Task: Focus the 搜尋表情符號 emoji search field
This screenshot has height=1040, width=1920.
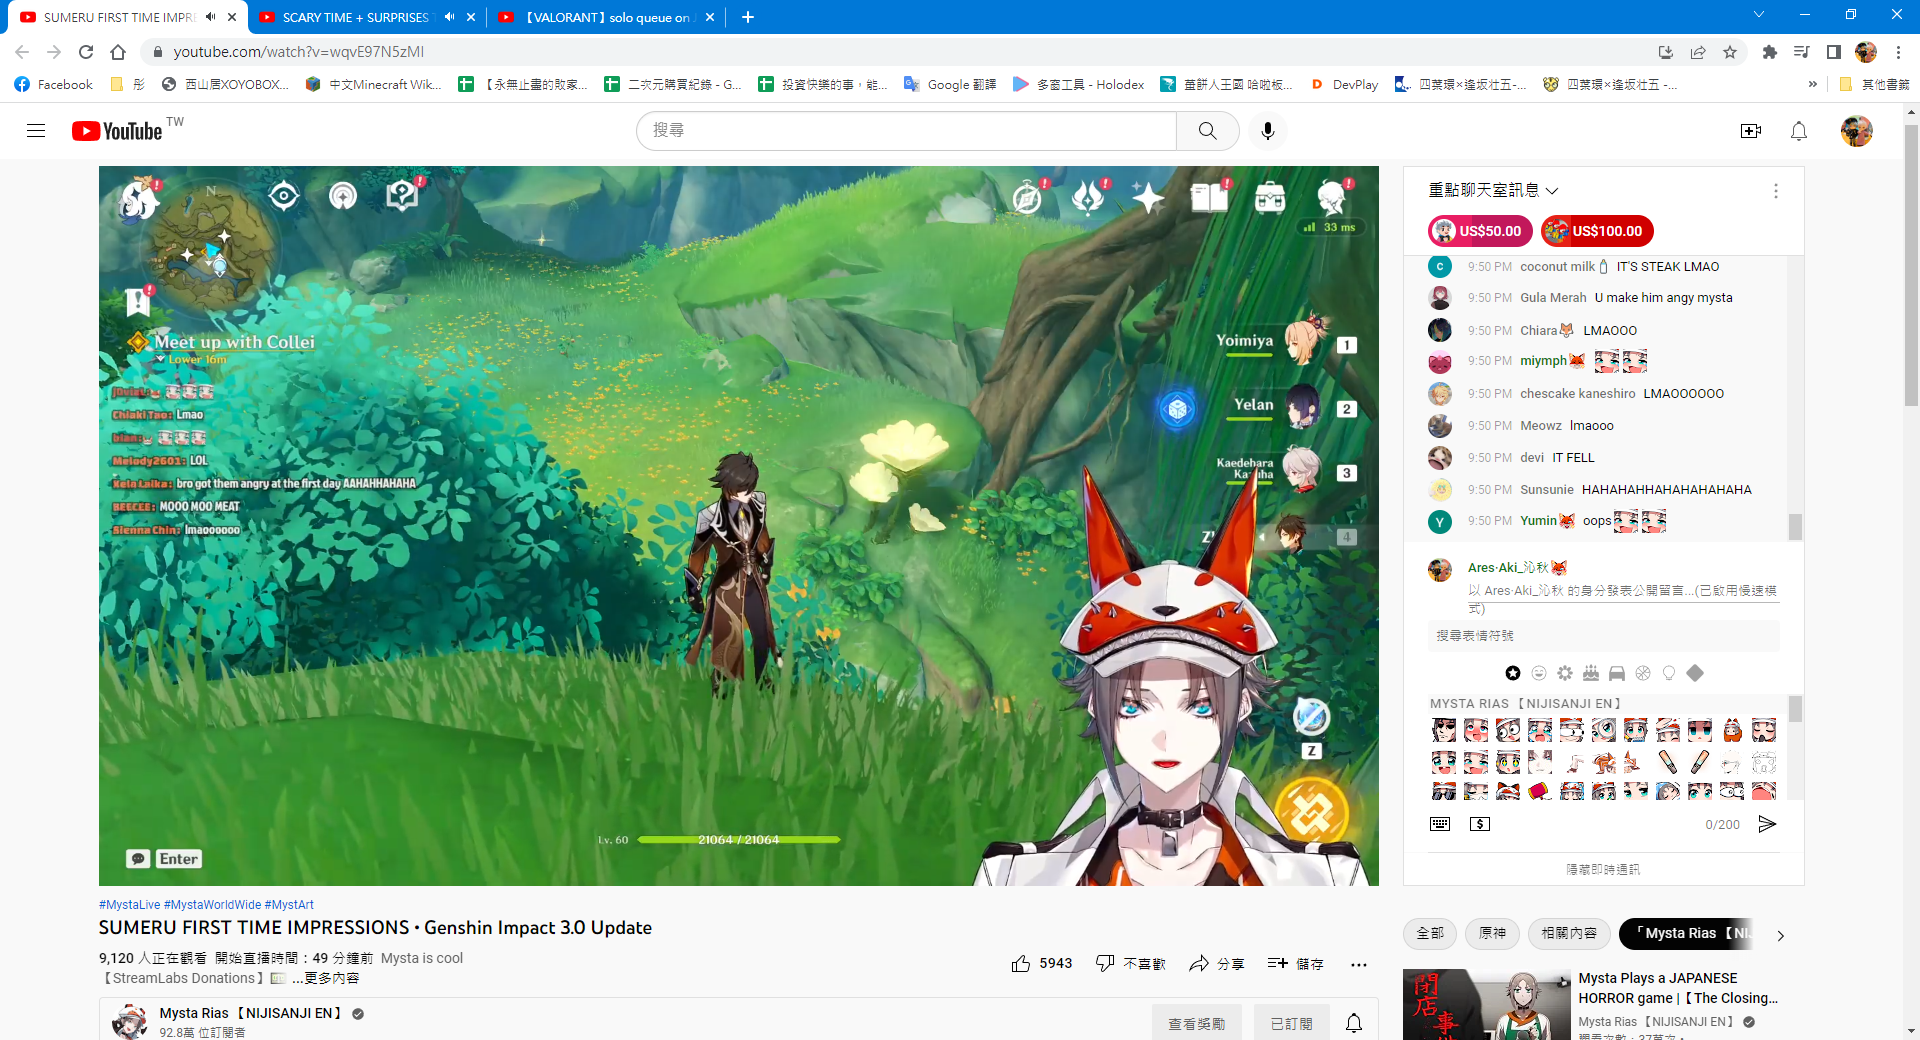Action: [1603, 636]
